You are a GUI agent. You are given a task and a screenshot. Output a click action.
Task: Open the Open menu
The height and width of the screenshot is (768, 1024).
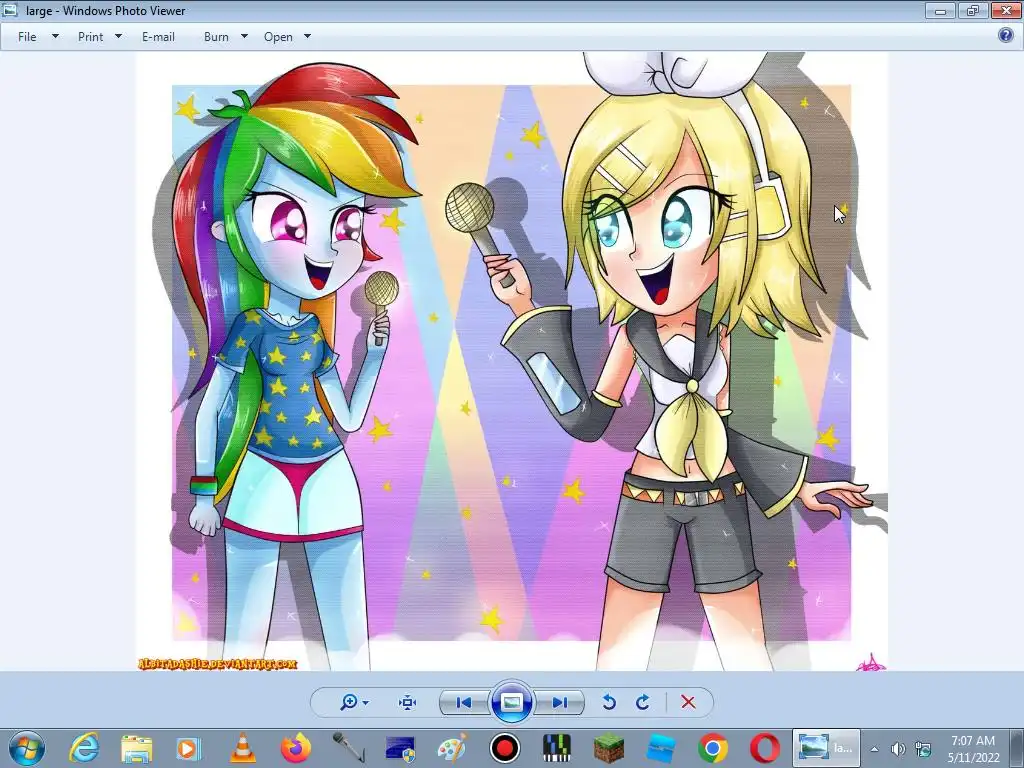click(278, 37)
